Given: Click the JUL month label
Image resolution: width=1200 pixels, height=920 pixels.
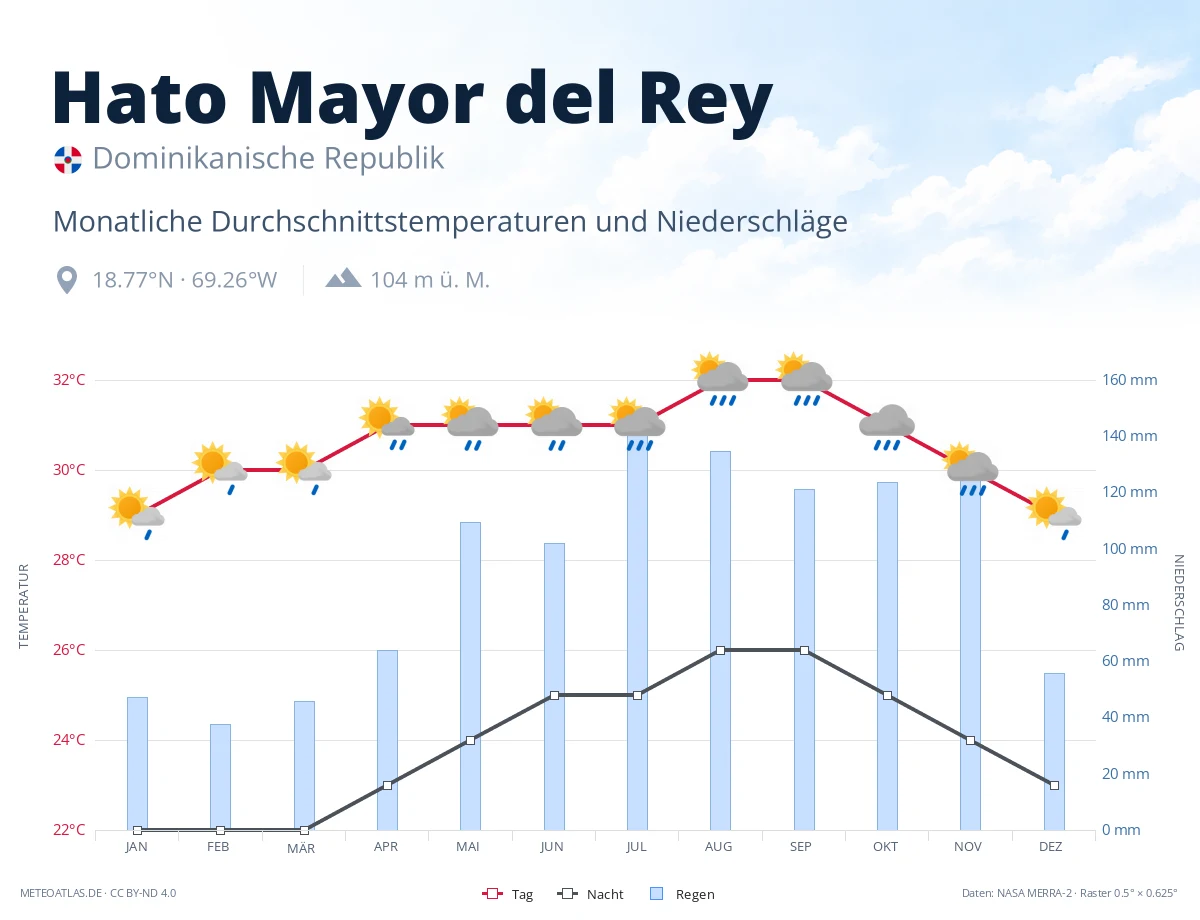Looking at the screenshot, I should coord(635,846).
